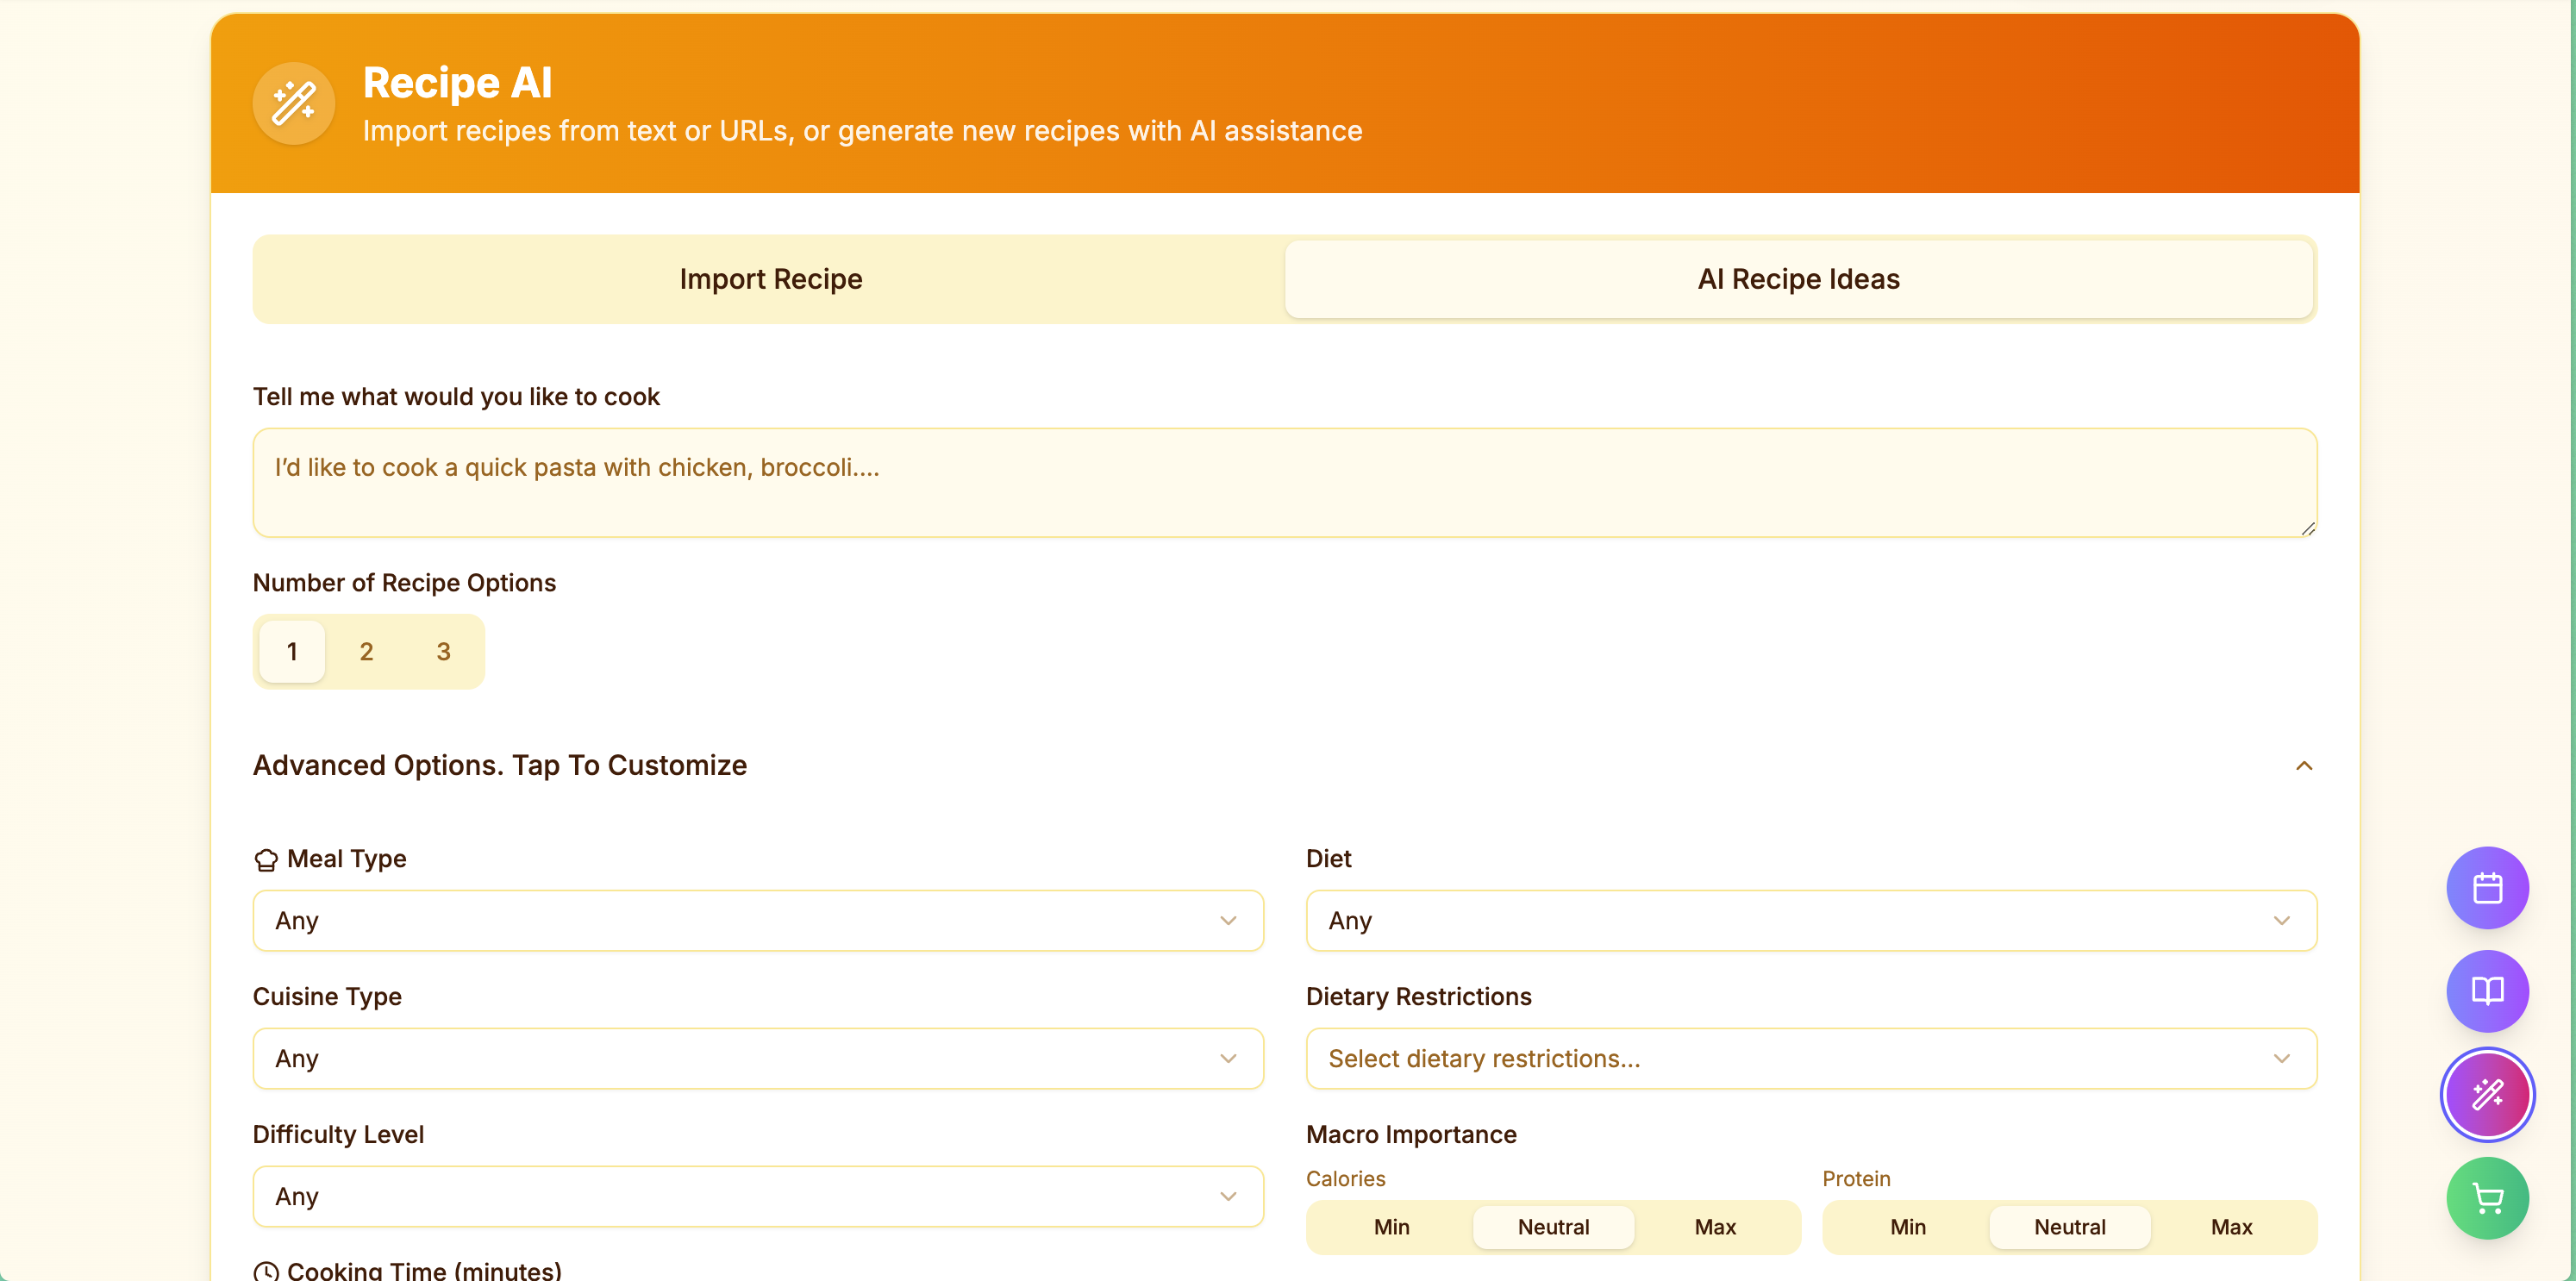2576x1281 pixels.
Task: Select 2 recipe options
Action: 366,652
